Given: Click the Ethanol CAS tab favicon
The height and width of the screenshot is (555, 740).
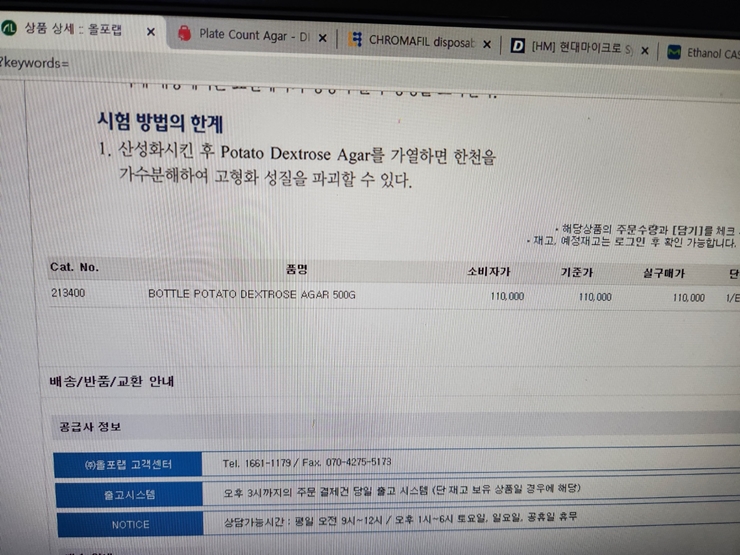Looking at the screenshot, I should [674, 52].
